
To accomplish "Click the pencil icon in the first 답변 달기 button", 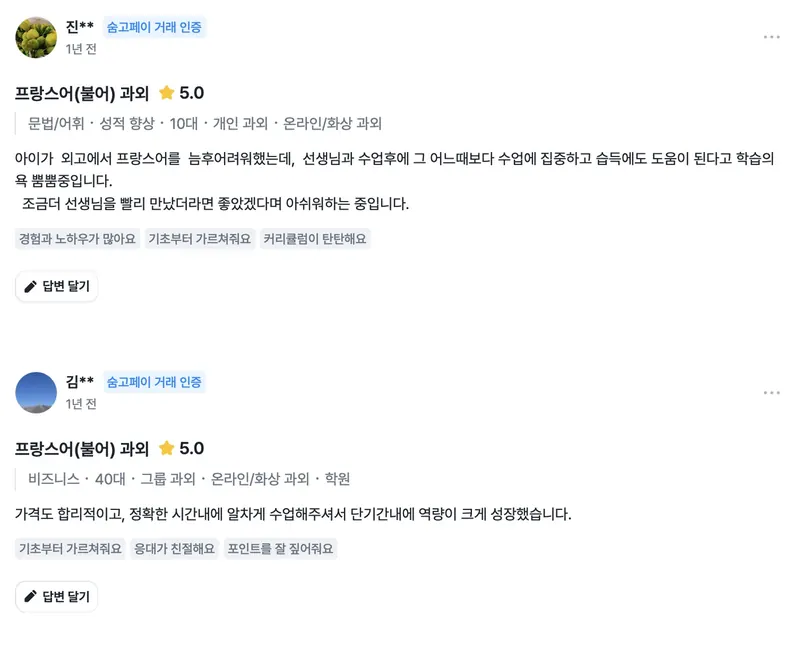I will click(31, 286).
